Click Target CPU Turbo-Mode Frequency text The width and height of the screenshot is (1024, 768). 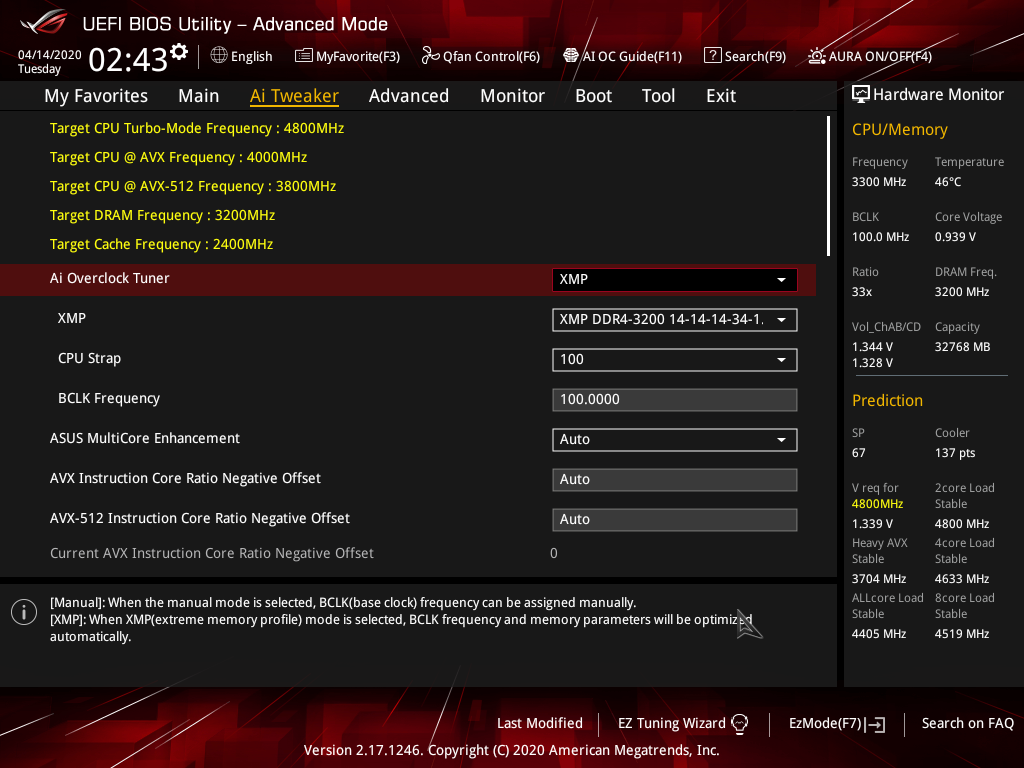click(197, 128)
